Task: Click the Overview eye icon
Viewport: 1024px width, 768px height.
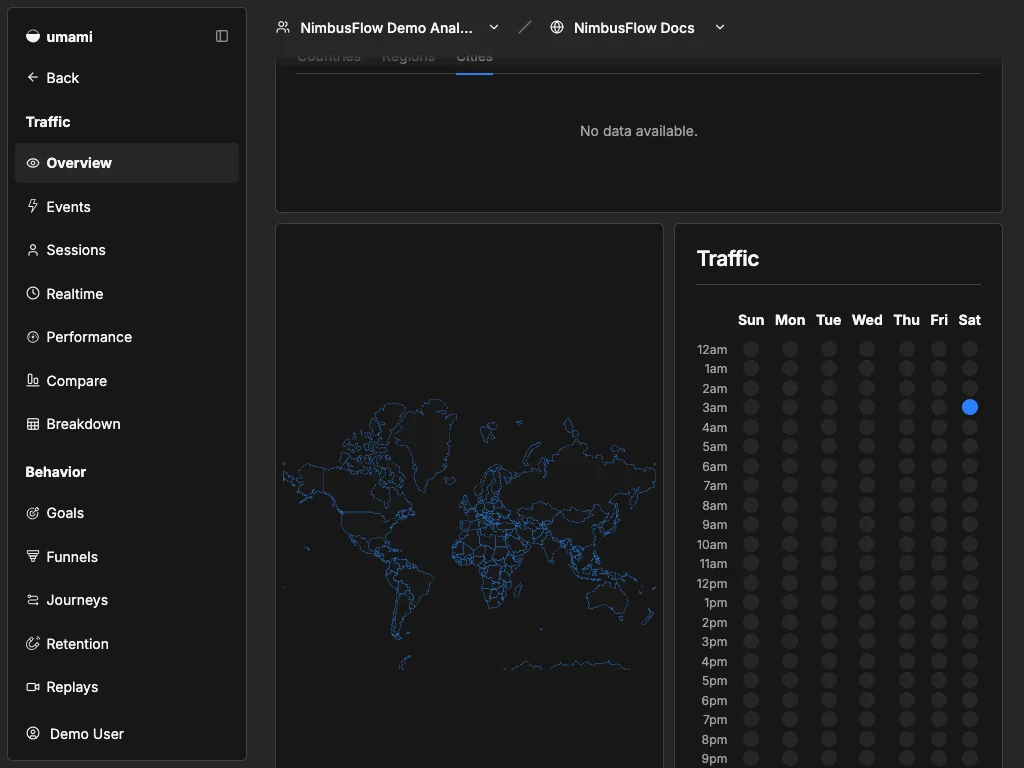Action: point(33,163)
